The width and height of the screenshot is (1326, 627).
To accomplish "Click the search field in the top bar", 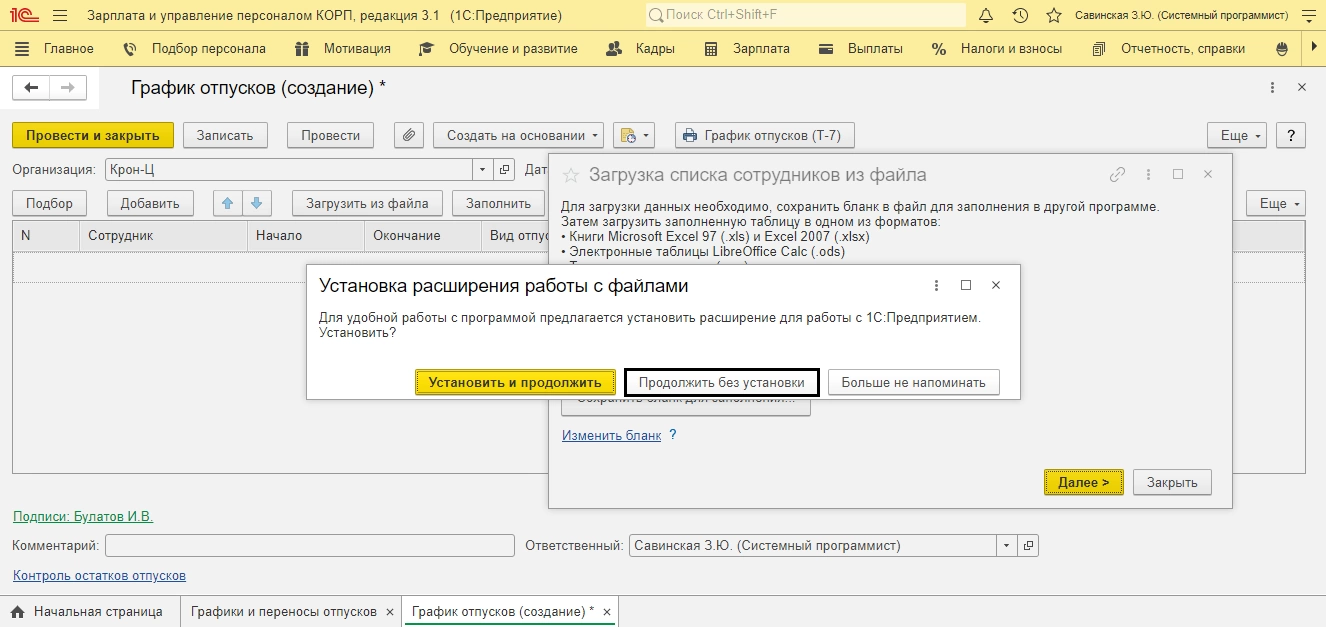I will click(806, 16).
